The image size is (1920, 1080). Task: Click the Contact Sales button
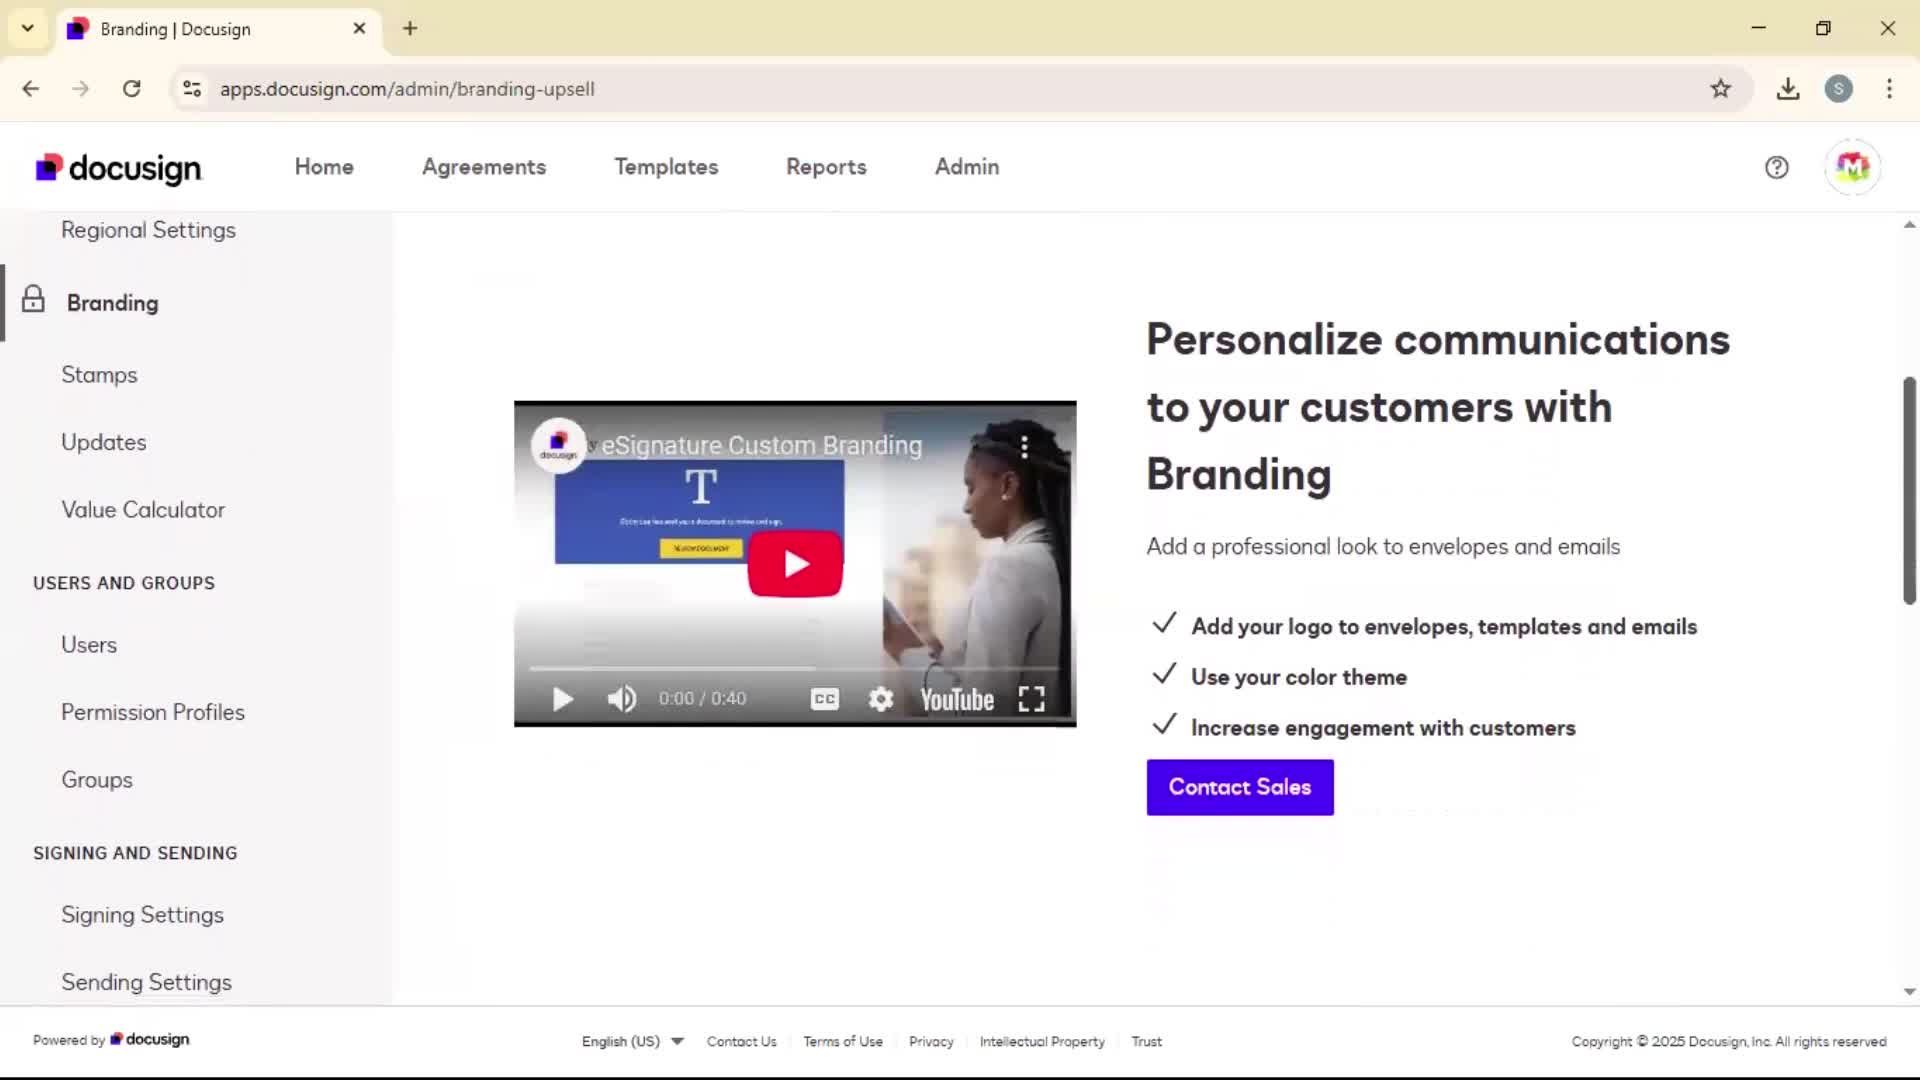coord(1240,787)
